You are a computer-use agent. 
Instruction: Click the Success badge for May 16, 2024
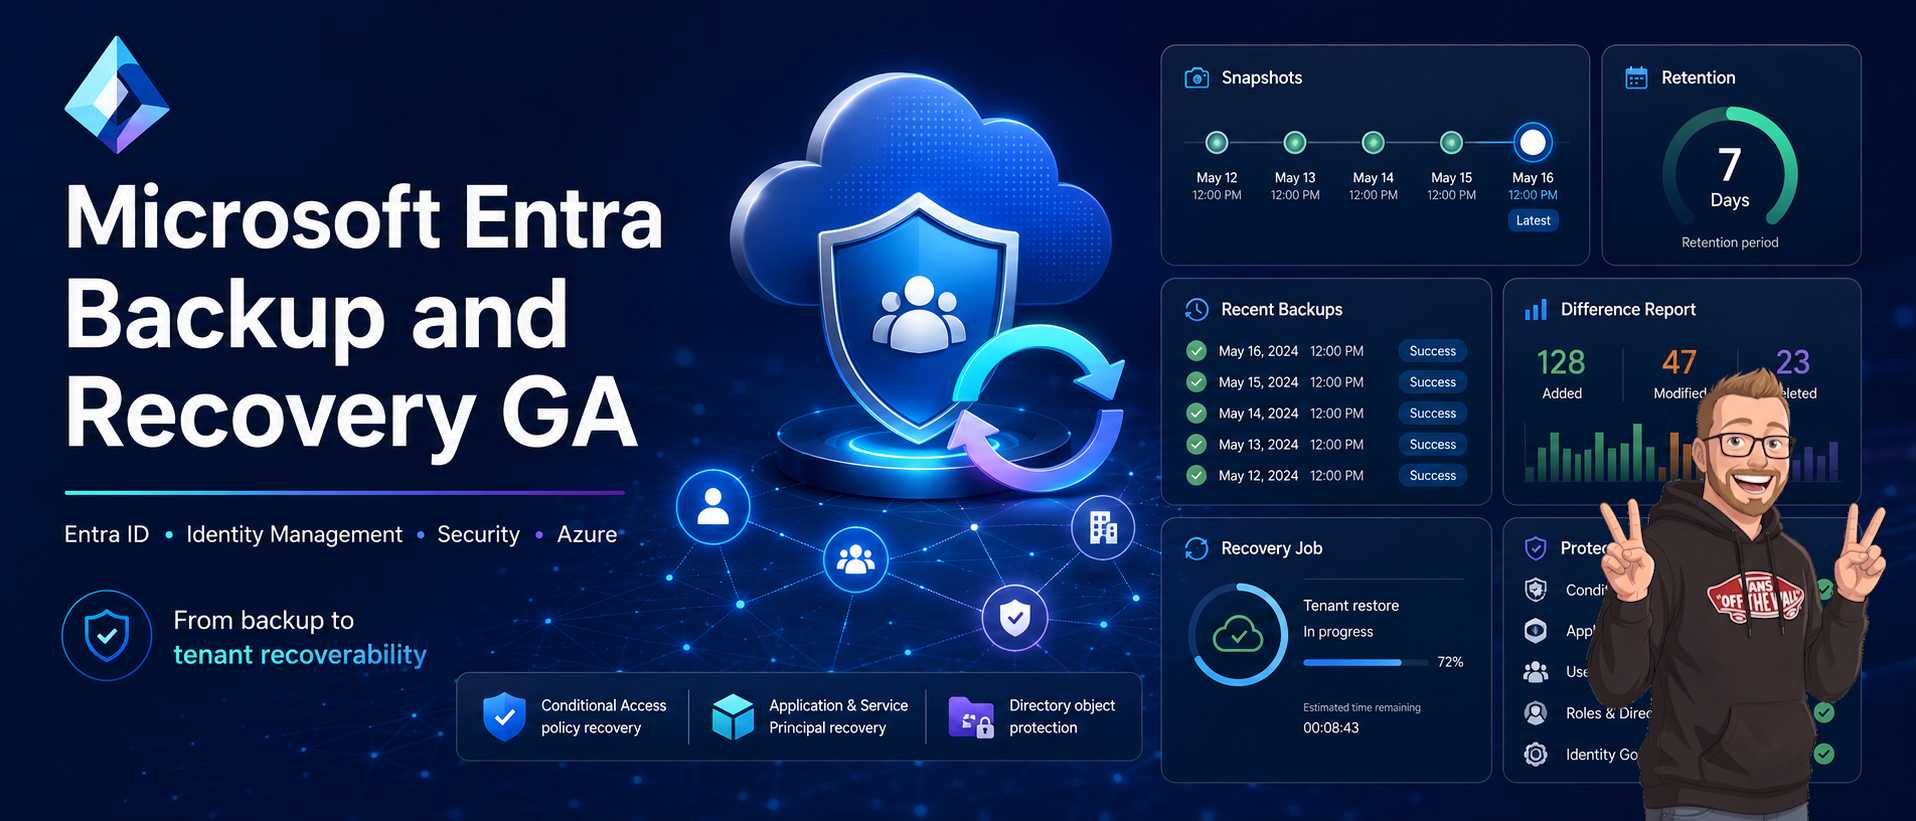(x=1433, y=351)
